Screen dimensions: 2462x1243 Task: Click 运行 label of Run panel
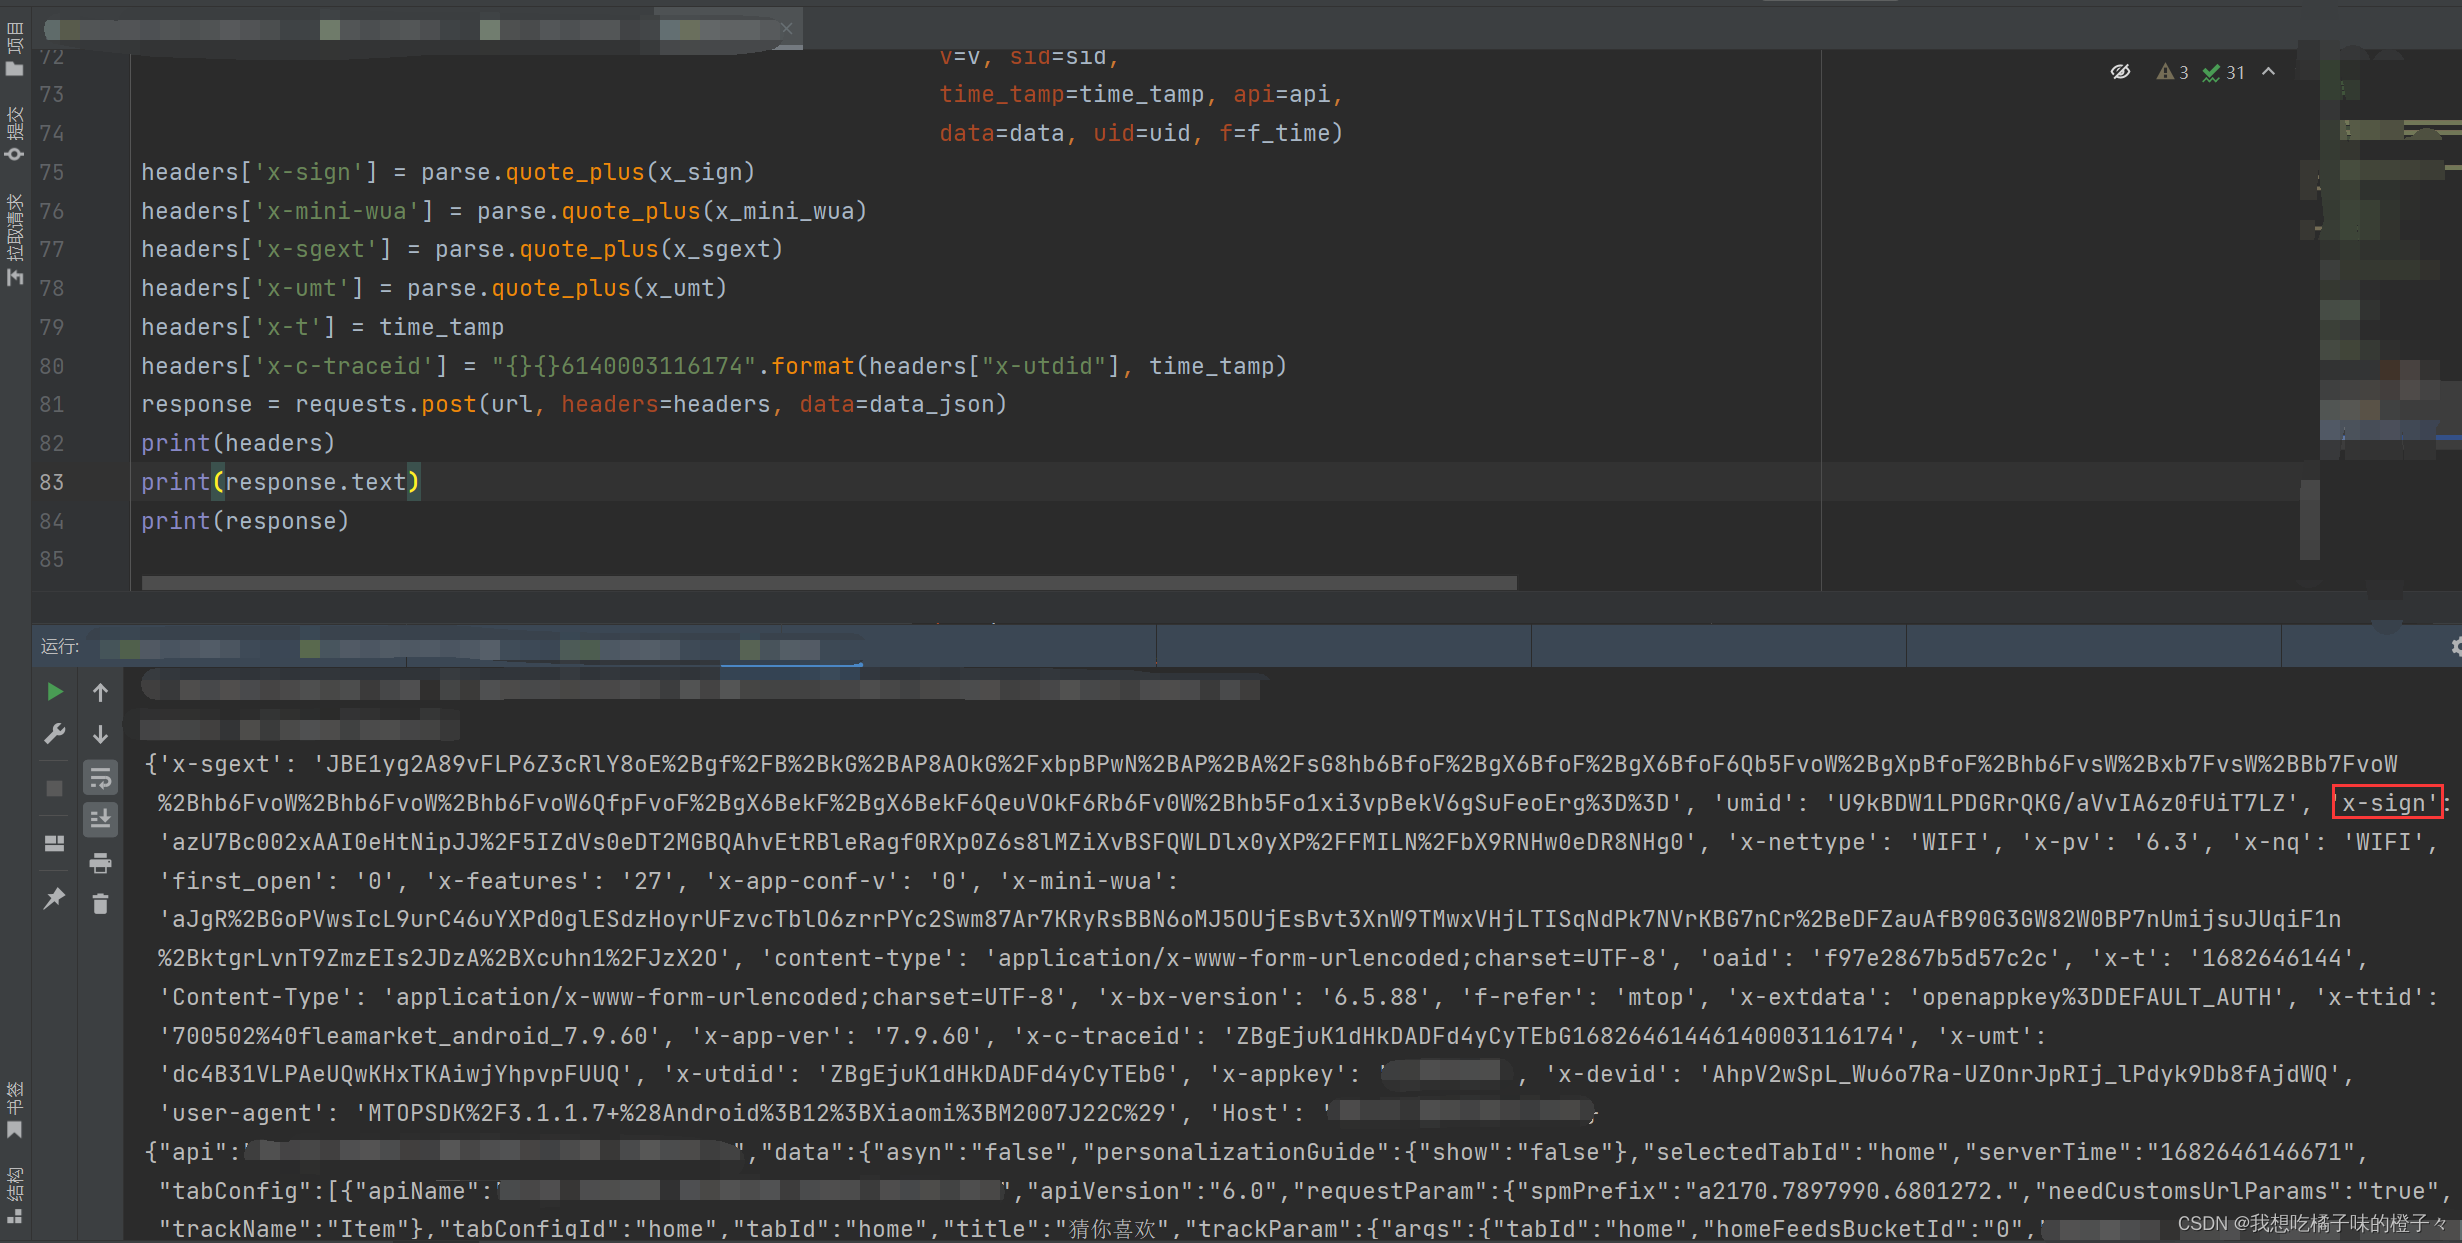tap(59, 647)
